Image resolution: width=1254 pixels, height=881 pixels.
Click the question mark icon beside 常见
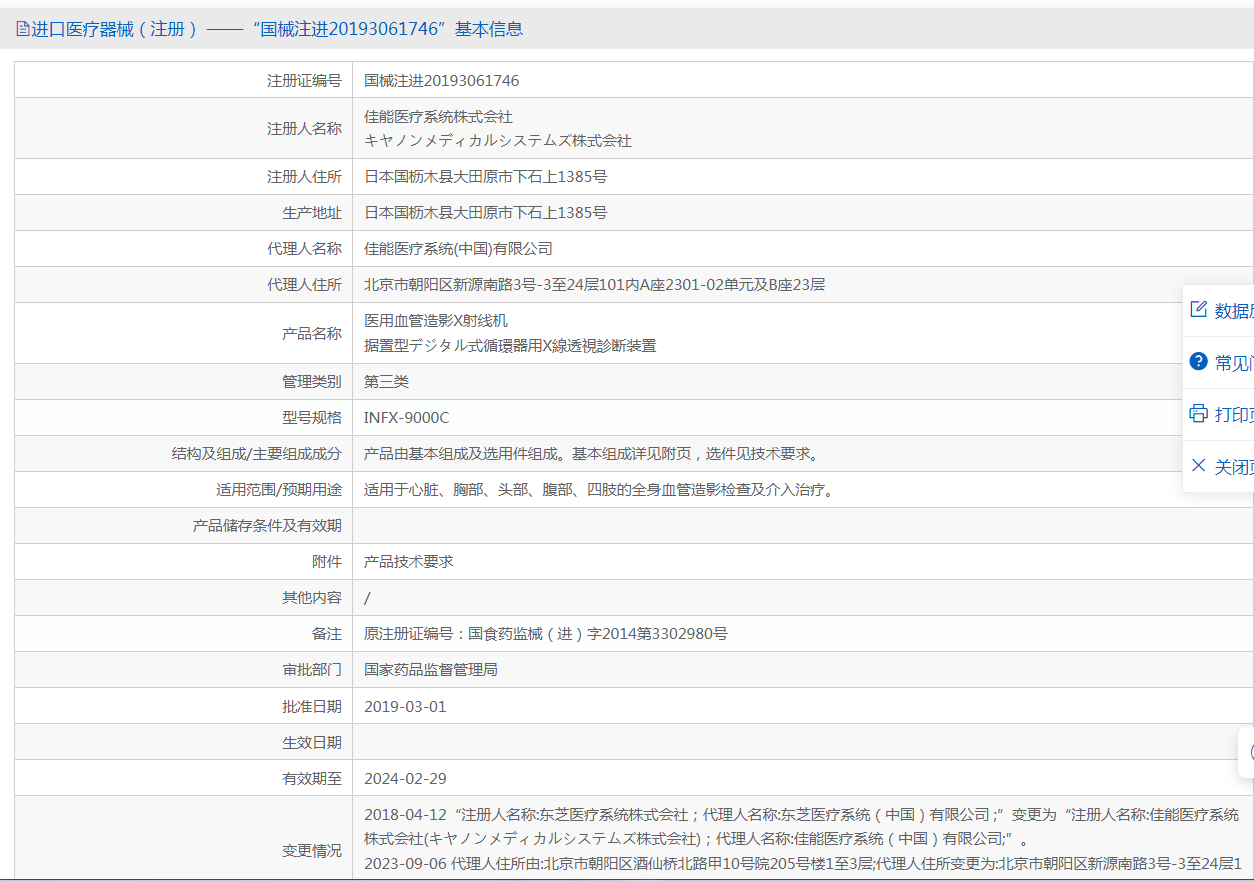click(1198, 361)
